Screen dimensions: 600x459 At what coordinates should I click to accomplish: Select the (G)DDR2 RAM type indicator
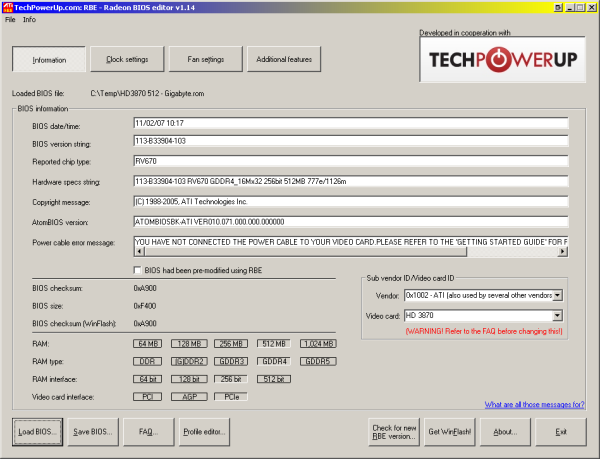(x=189, y=361)
